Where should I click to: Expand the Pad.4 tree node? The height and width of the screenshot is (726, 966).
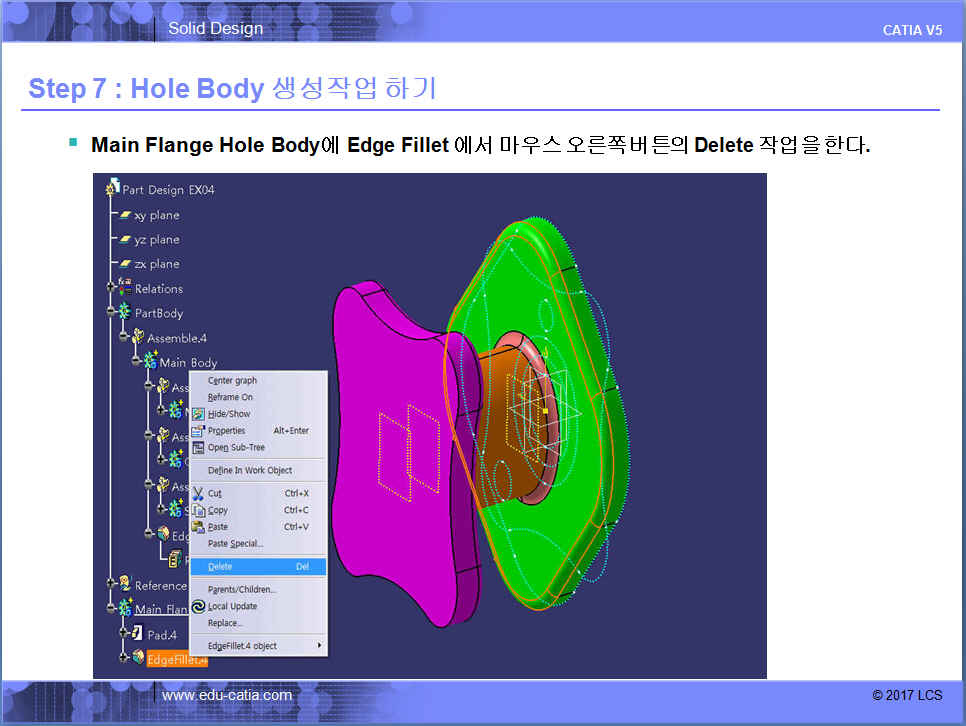click(x=124, y=633)
